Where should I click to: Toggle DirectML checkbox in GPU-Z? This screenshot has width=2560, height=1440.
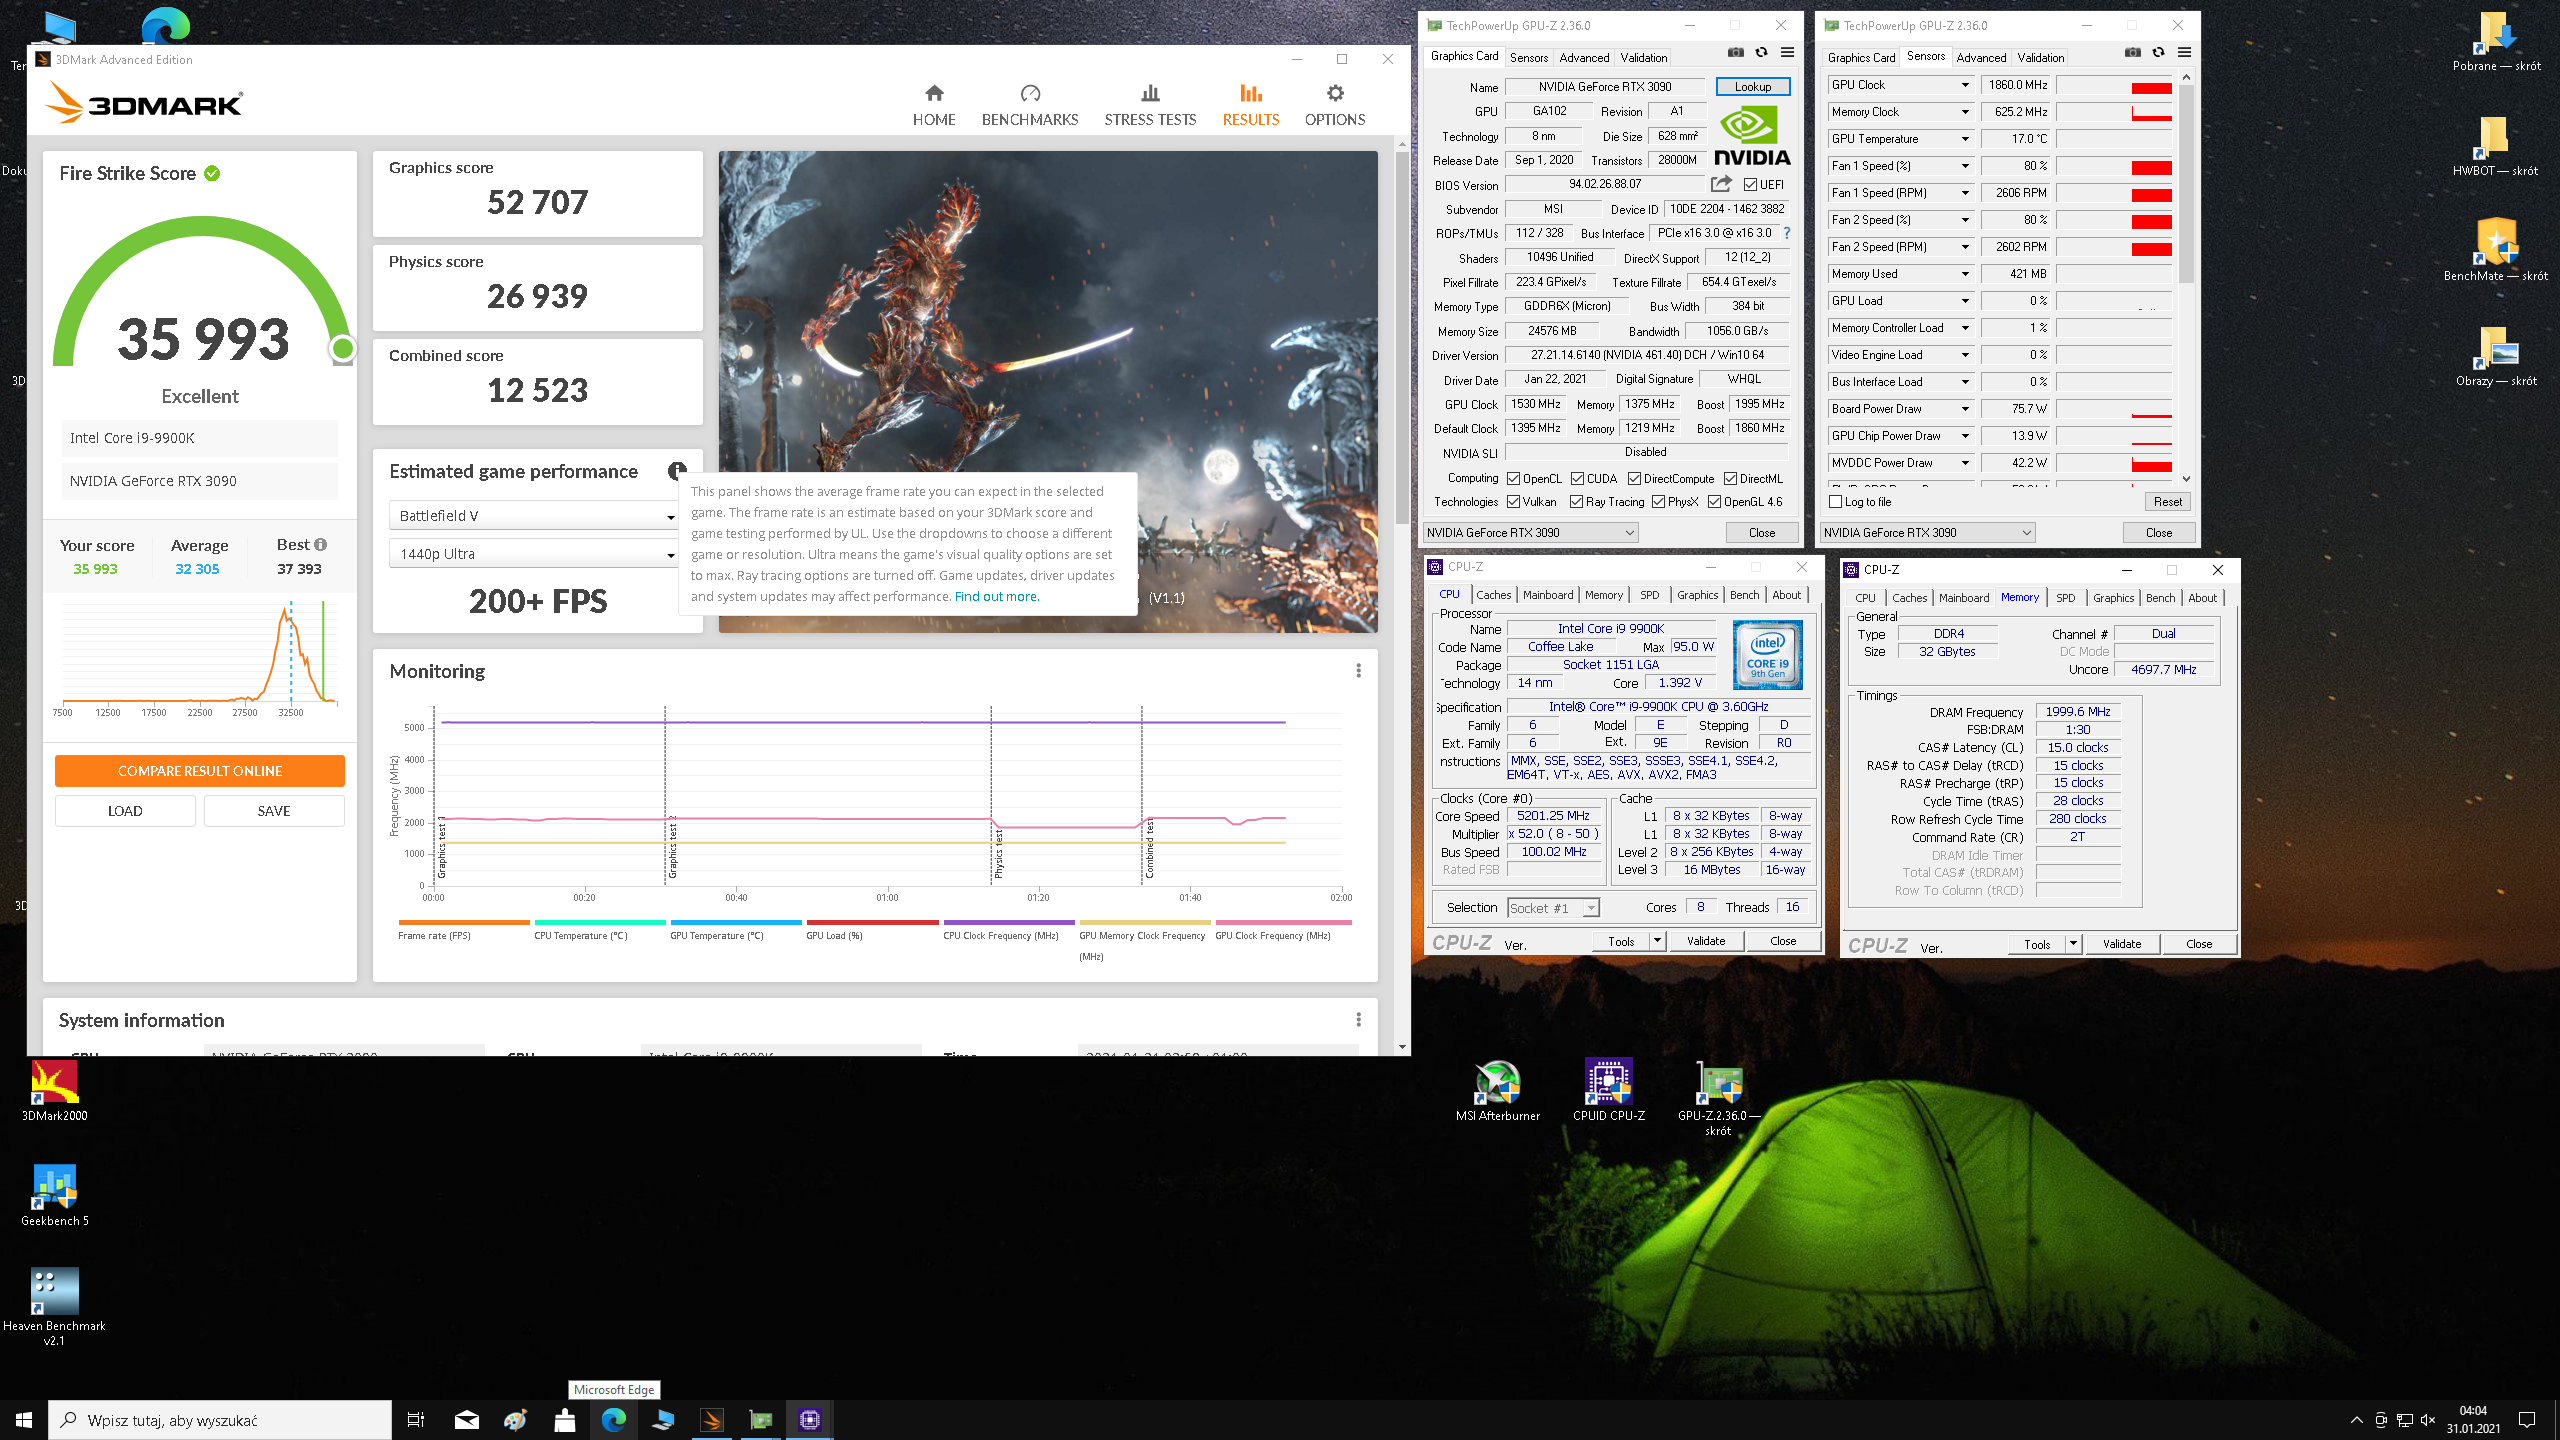point(1730,479)
